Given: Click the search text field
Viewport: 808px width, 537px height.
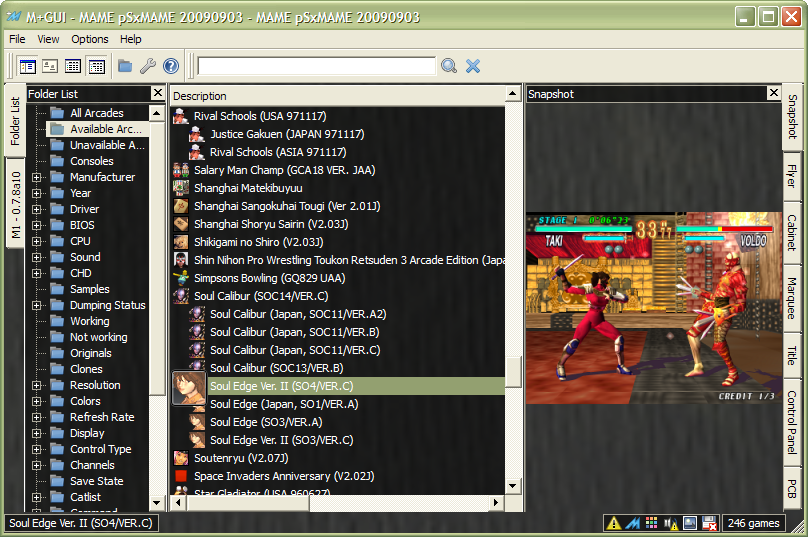Looking at the screenshot, I should pyautogui.click(x=316, y=66).
